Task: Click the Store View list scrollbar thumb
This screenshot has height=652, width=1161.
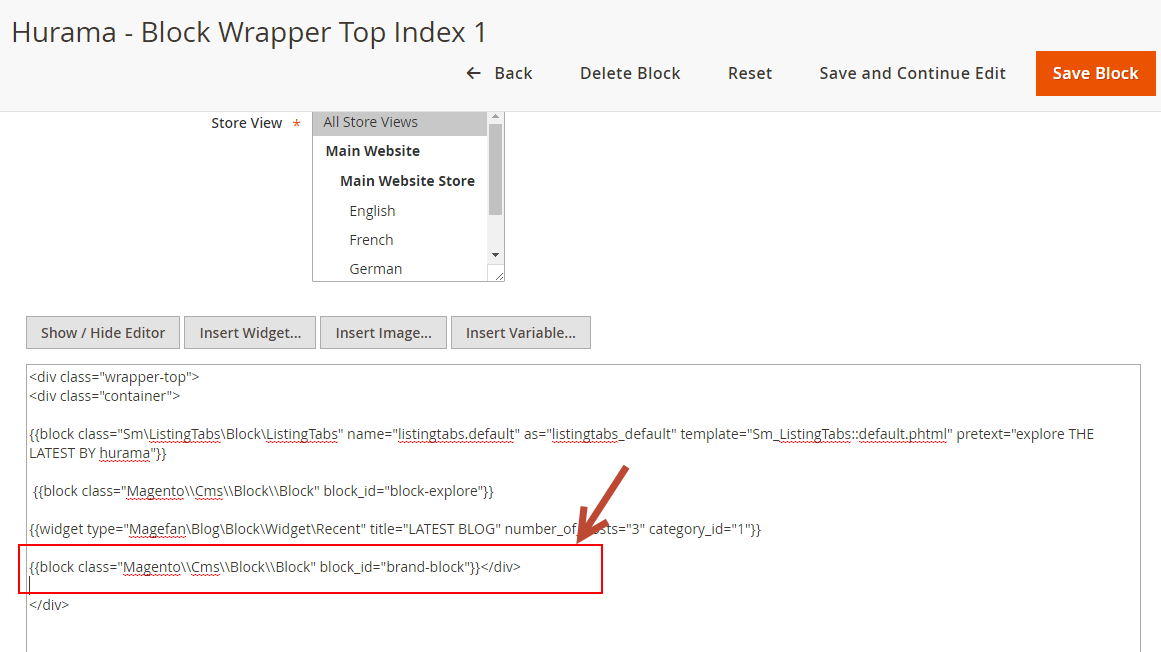Action: [x=495, y=168]
